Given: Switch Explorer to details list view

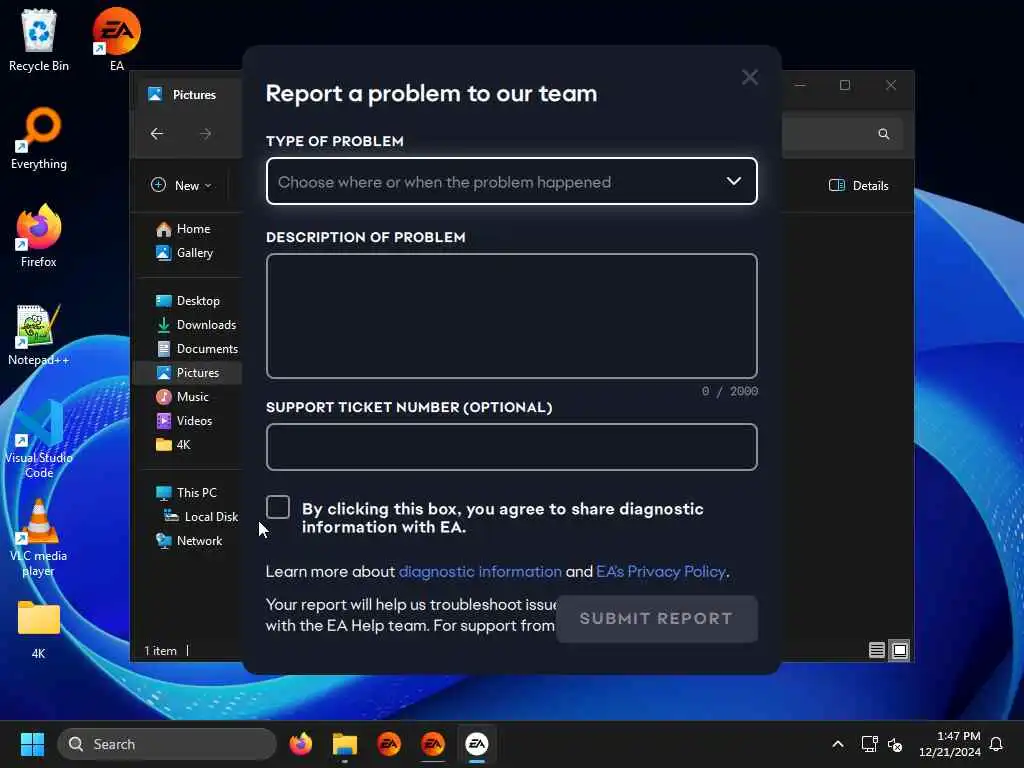Looking at the screenshot, I should click(876, 650).
